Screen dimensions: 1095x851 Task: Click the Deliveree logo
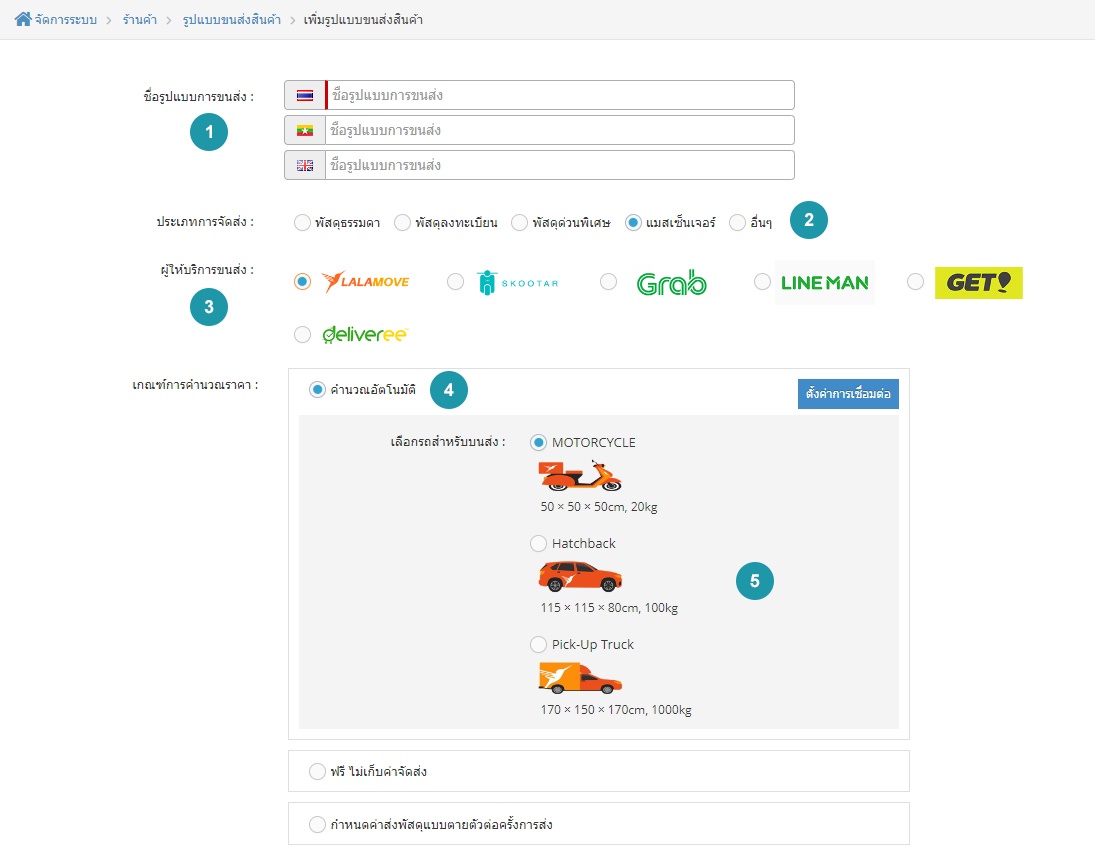(365, 334)
